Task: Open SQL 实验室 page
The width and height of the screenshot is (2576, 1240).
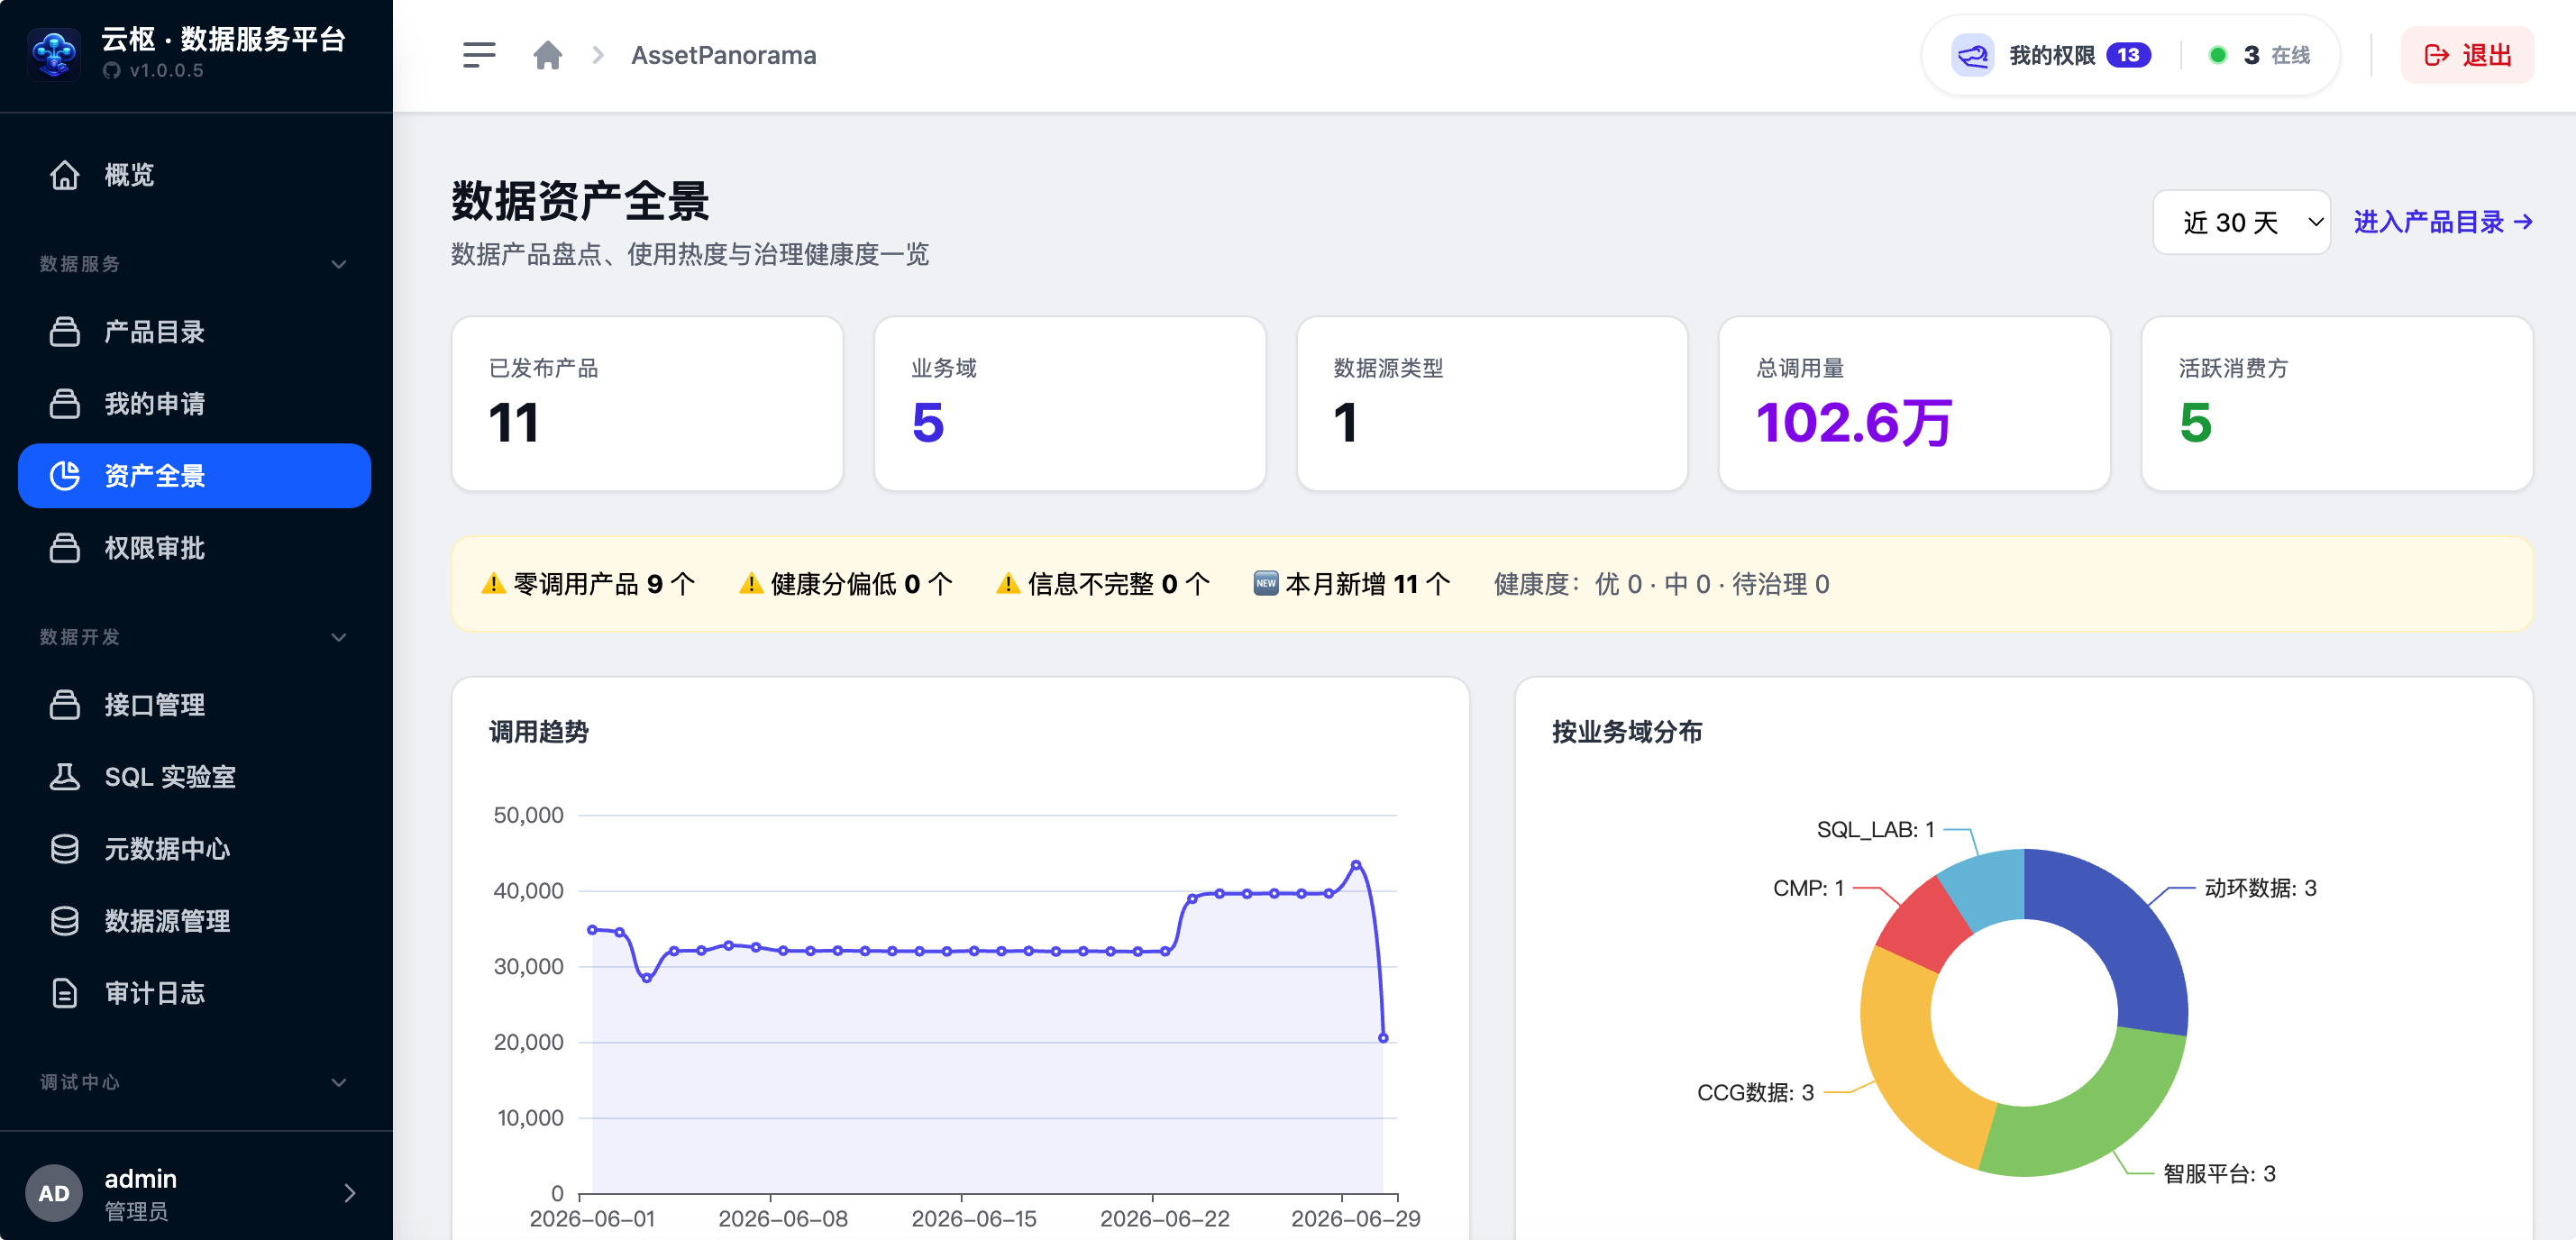Action: point(195,776)
